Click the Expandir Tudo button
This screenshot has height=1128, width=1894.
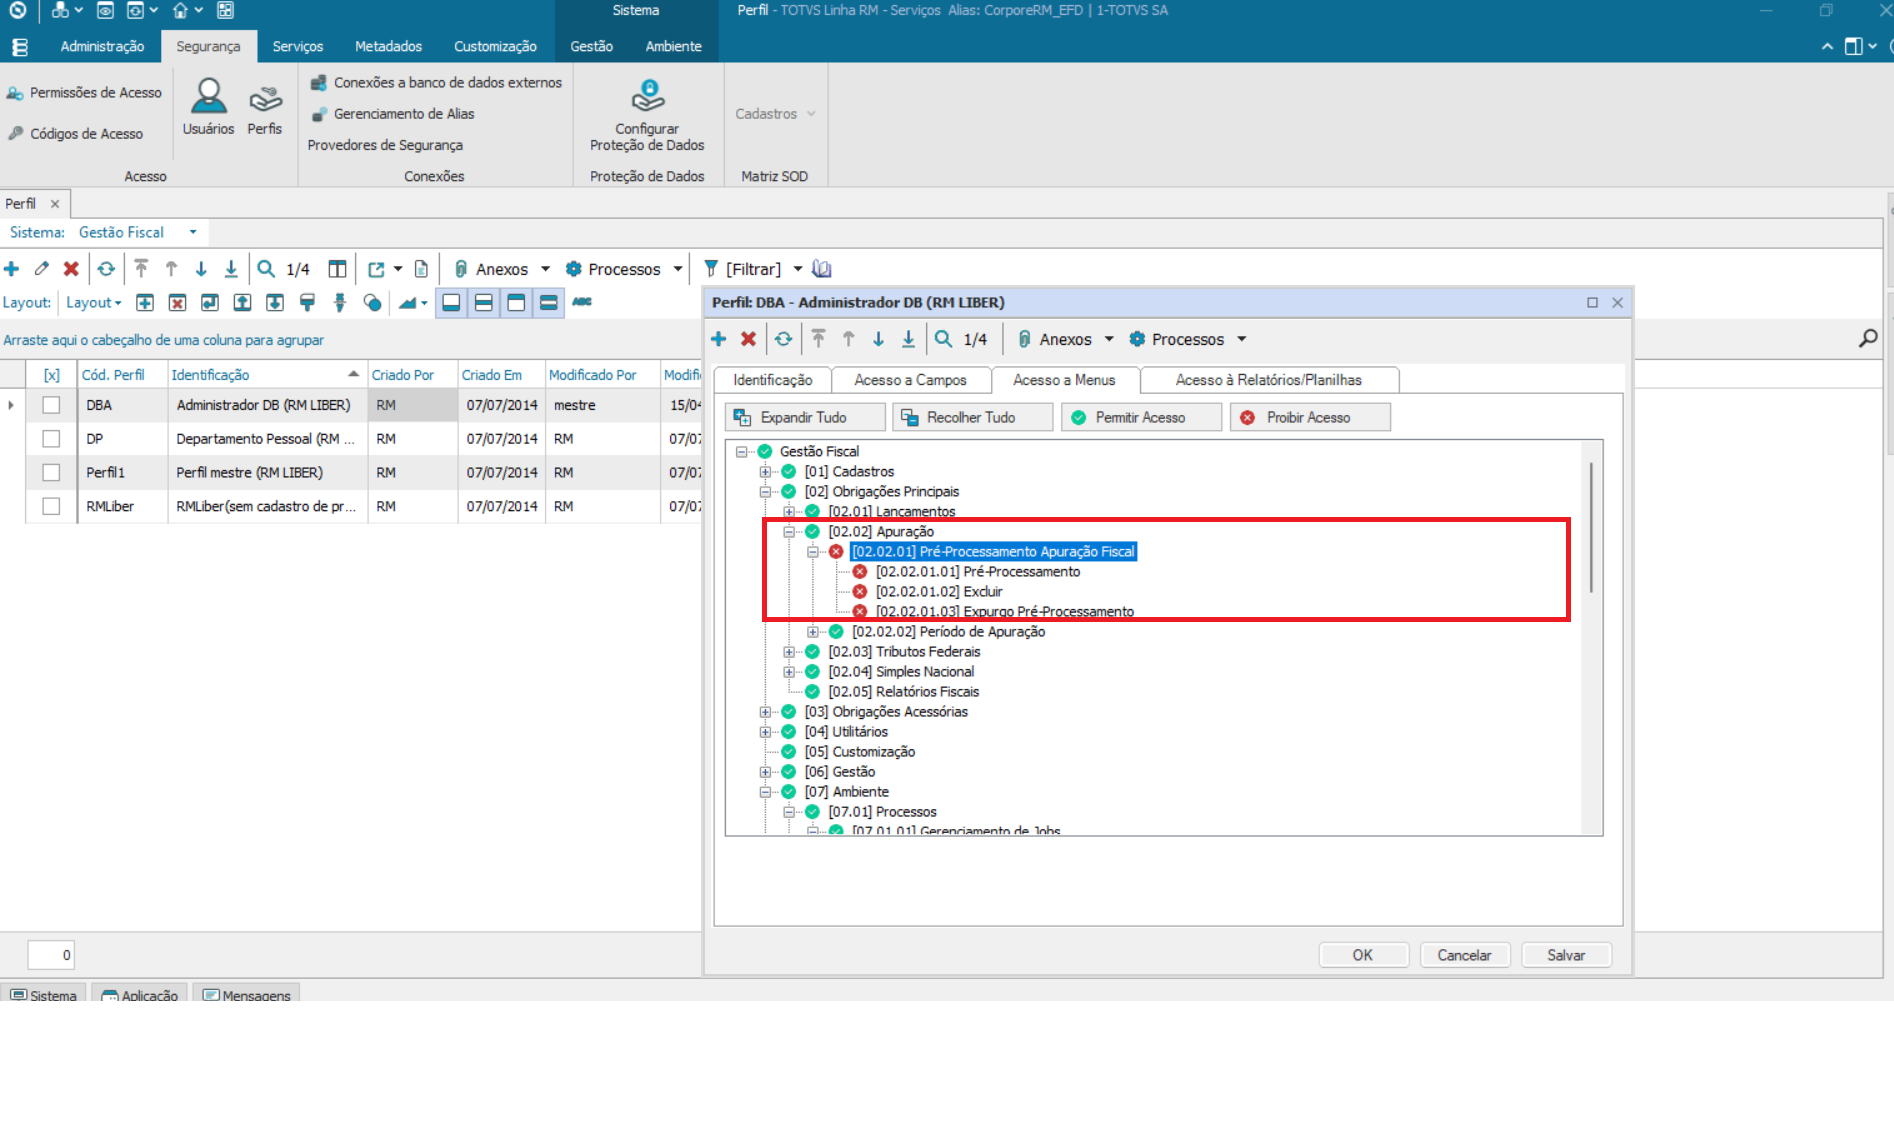coord(805,417)
